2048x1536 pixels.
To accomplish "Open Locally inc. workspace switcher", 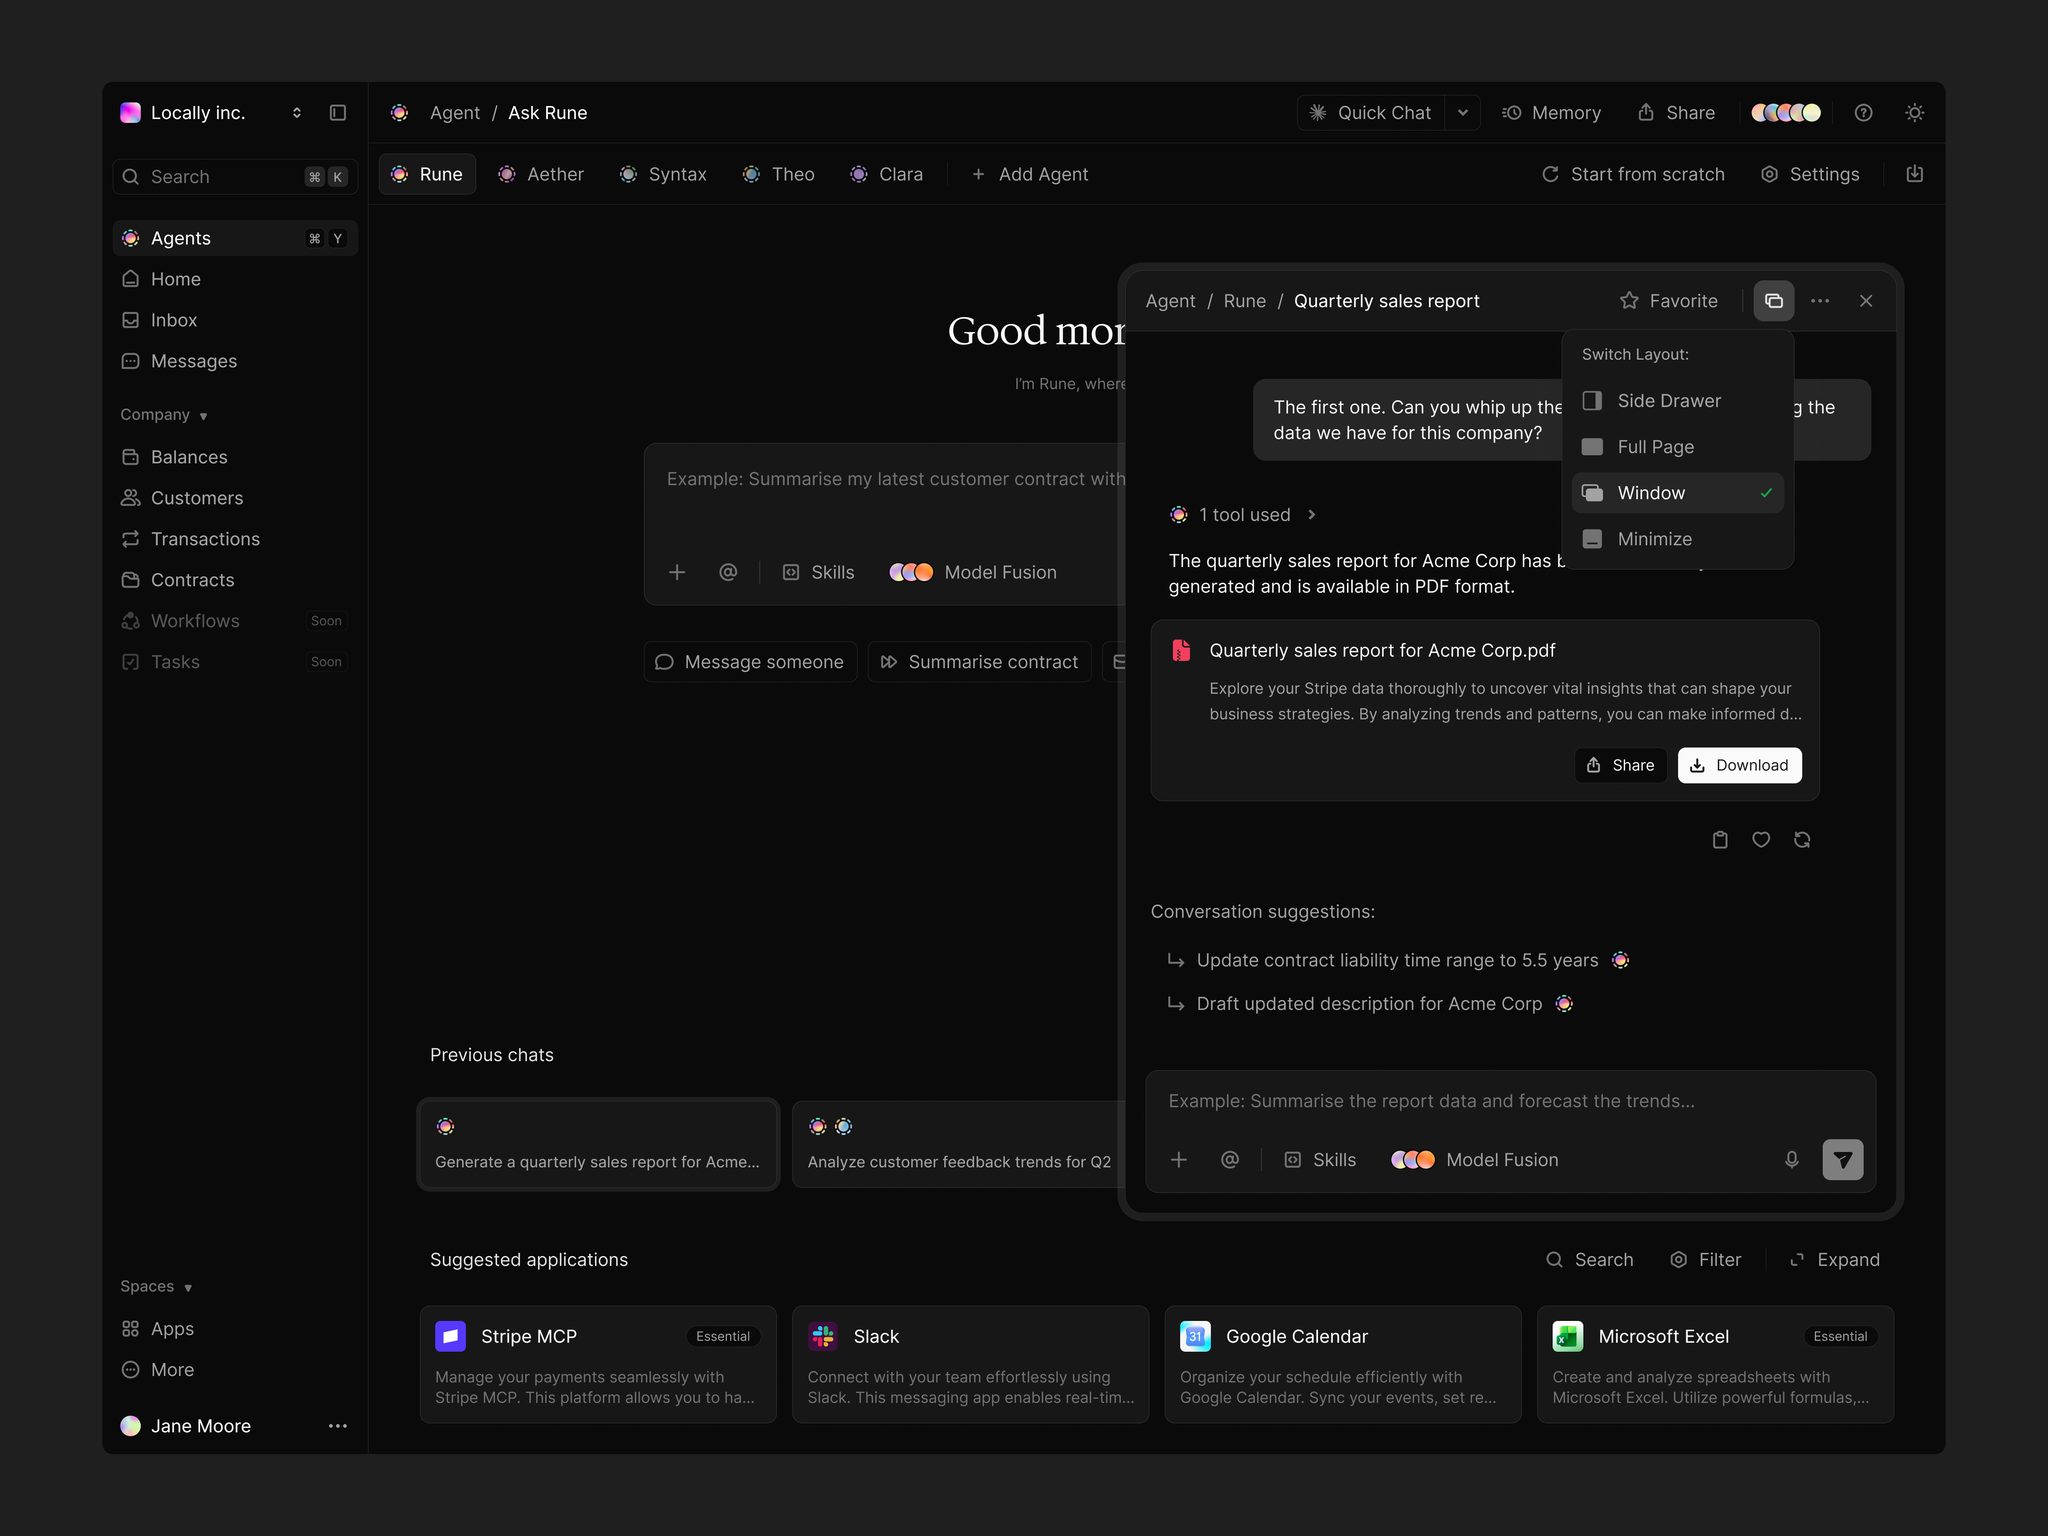I will [212, 113].
